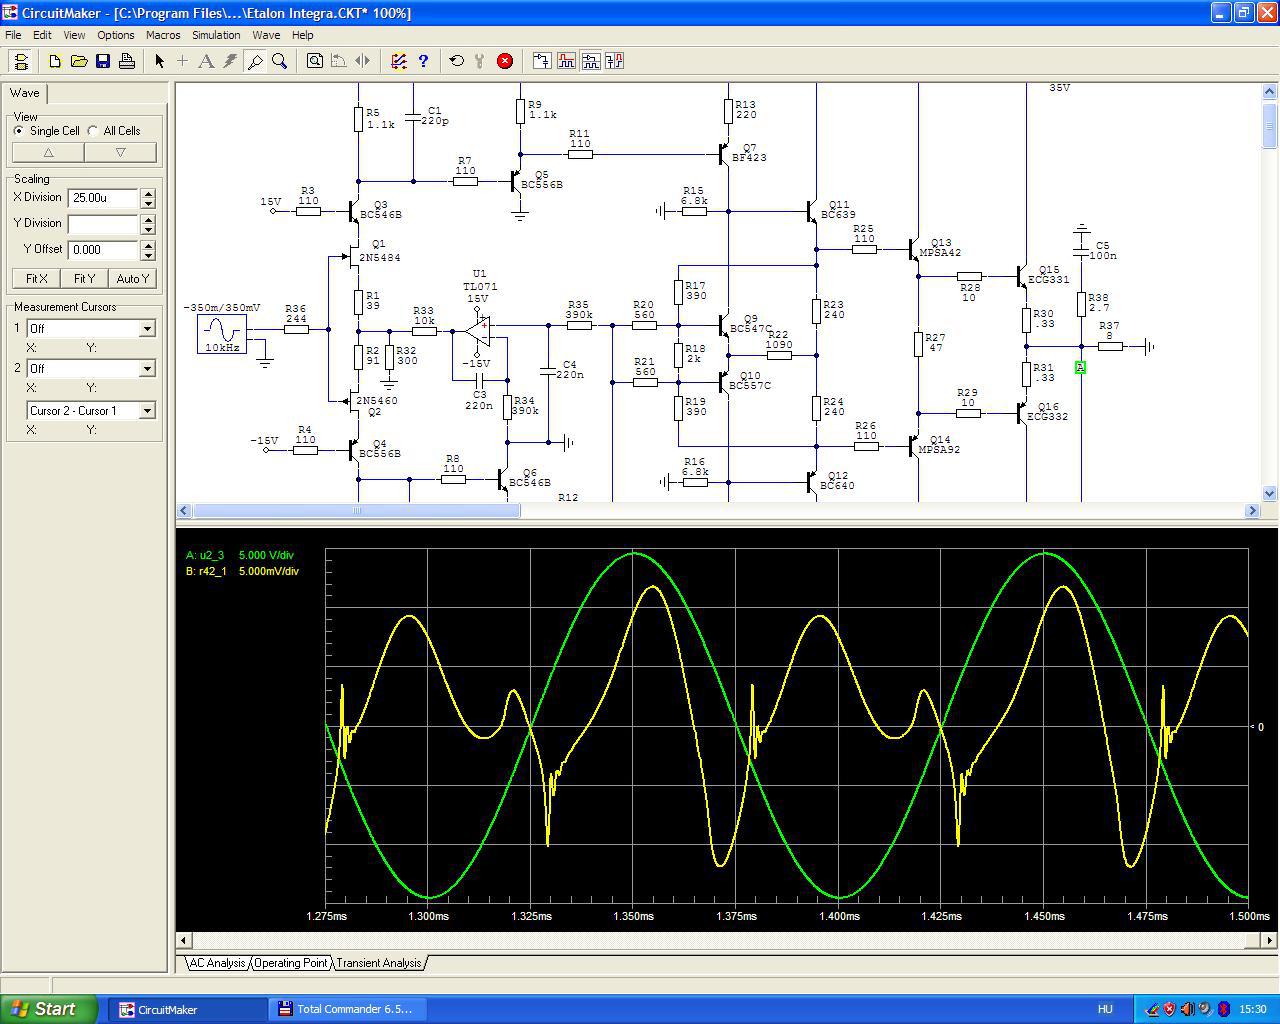
Task: Save the circuit using the floppy icon
Action: (x=103, y=61)
